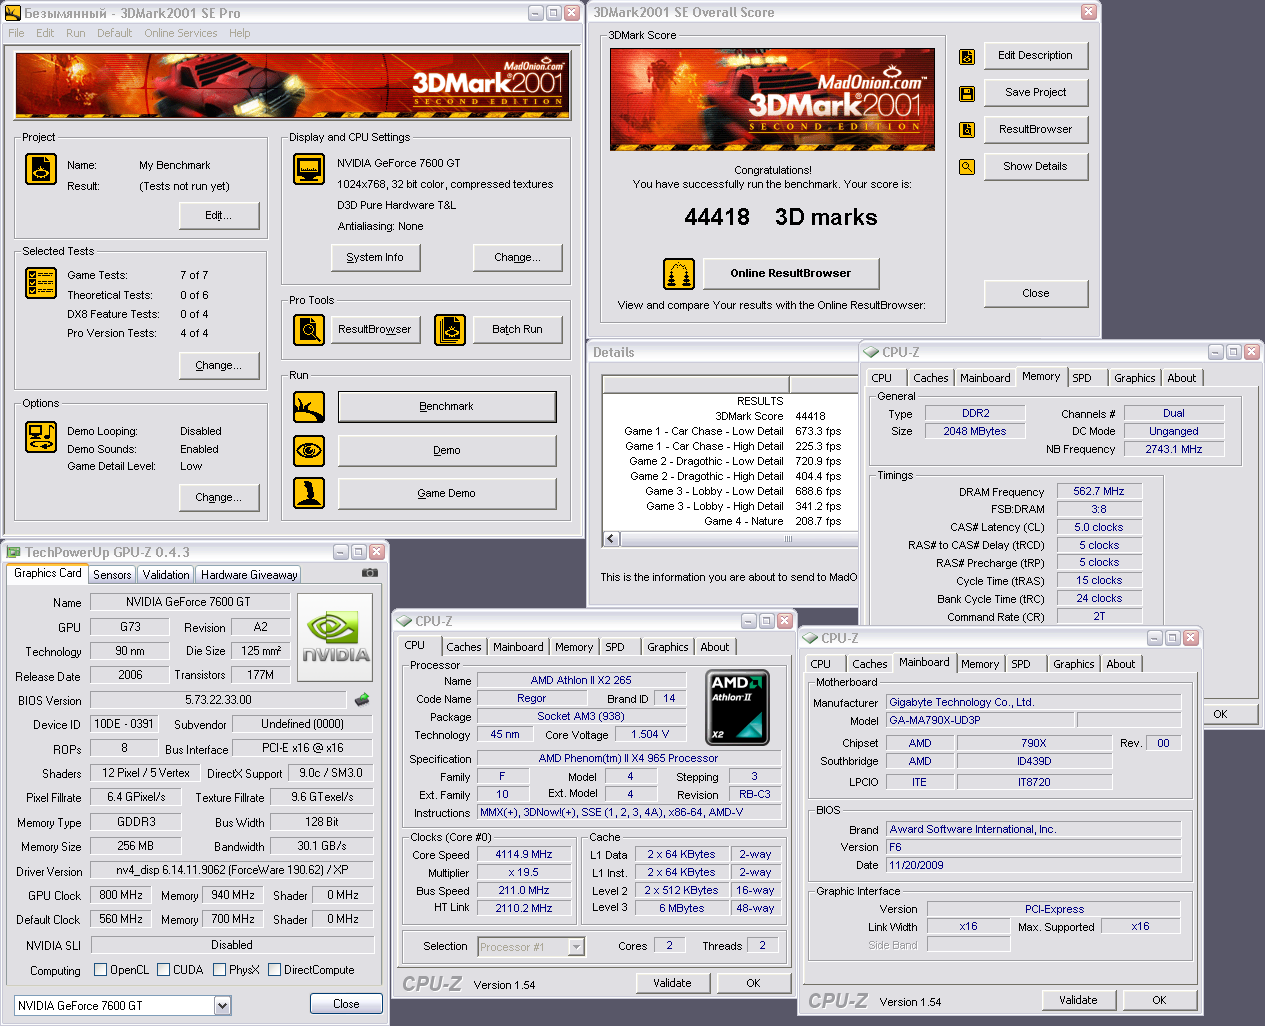
Task: Click Edit button in Project section
Action: point(219,215)
